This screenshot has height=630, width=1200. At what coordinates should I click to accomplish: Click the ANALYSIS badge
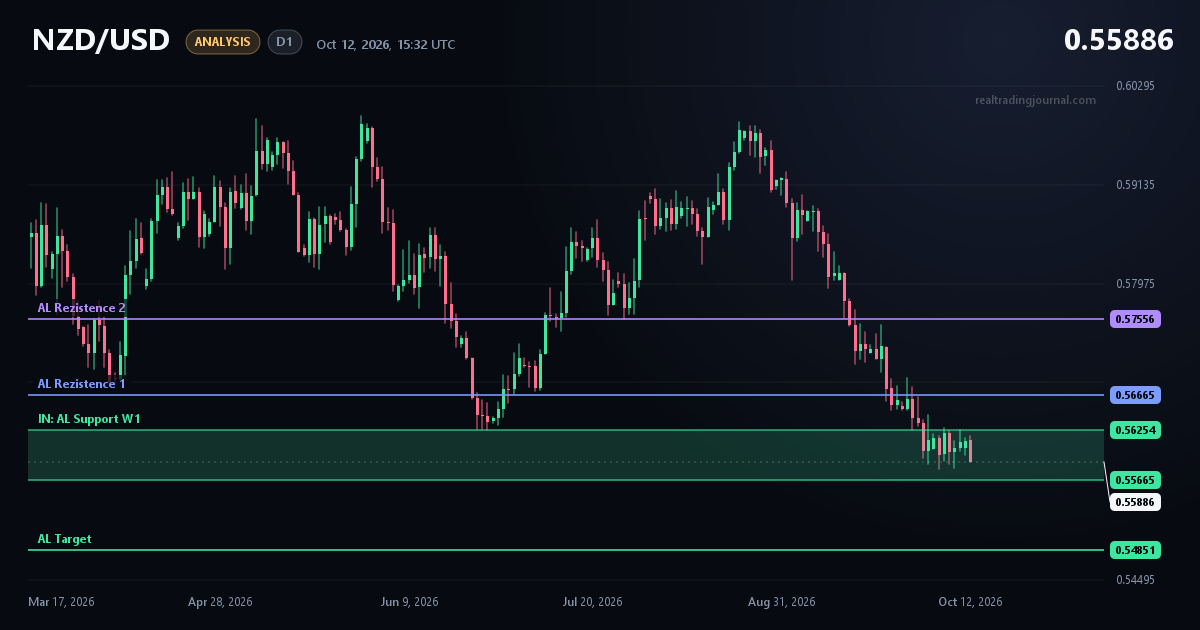tap(222, 42)
